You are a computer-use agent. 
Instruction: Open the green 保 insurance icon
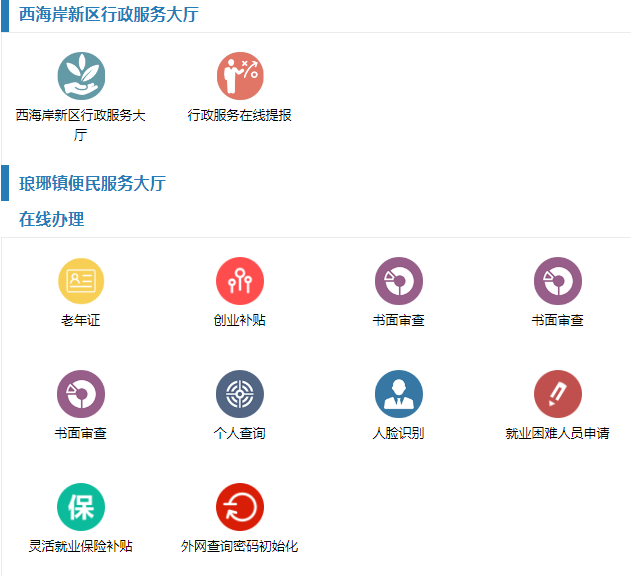(x=81, y=507)
